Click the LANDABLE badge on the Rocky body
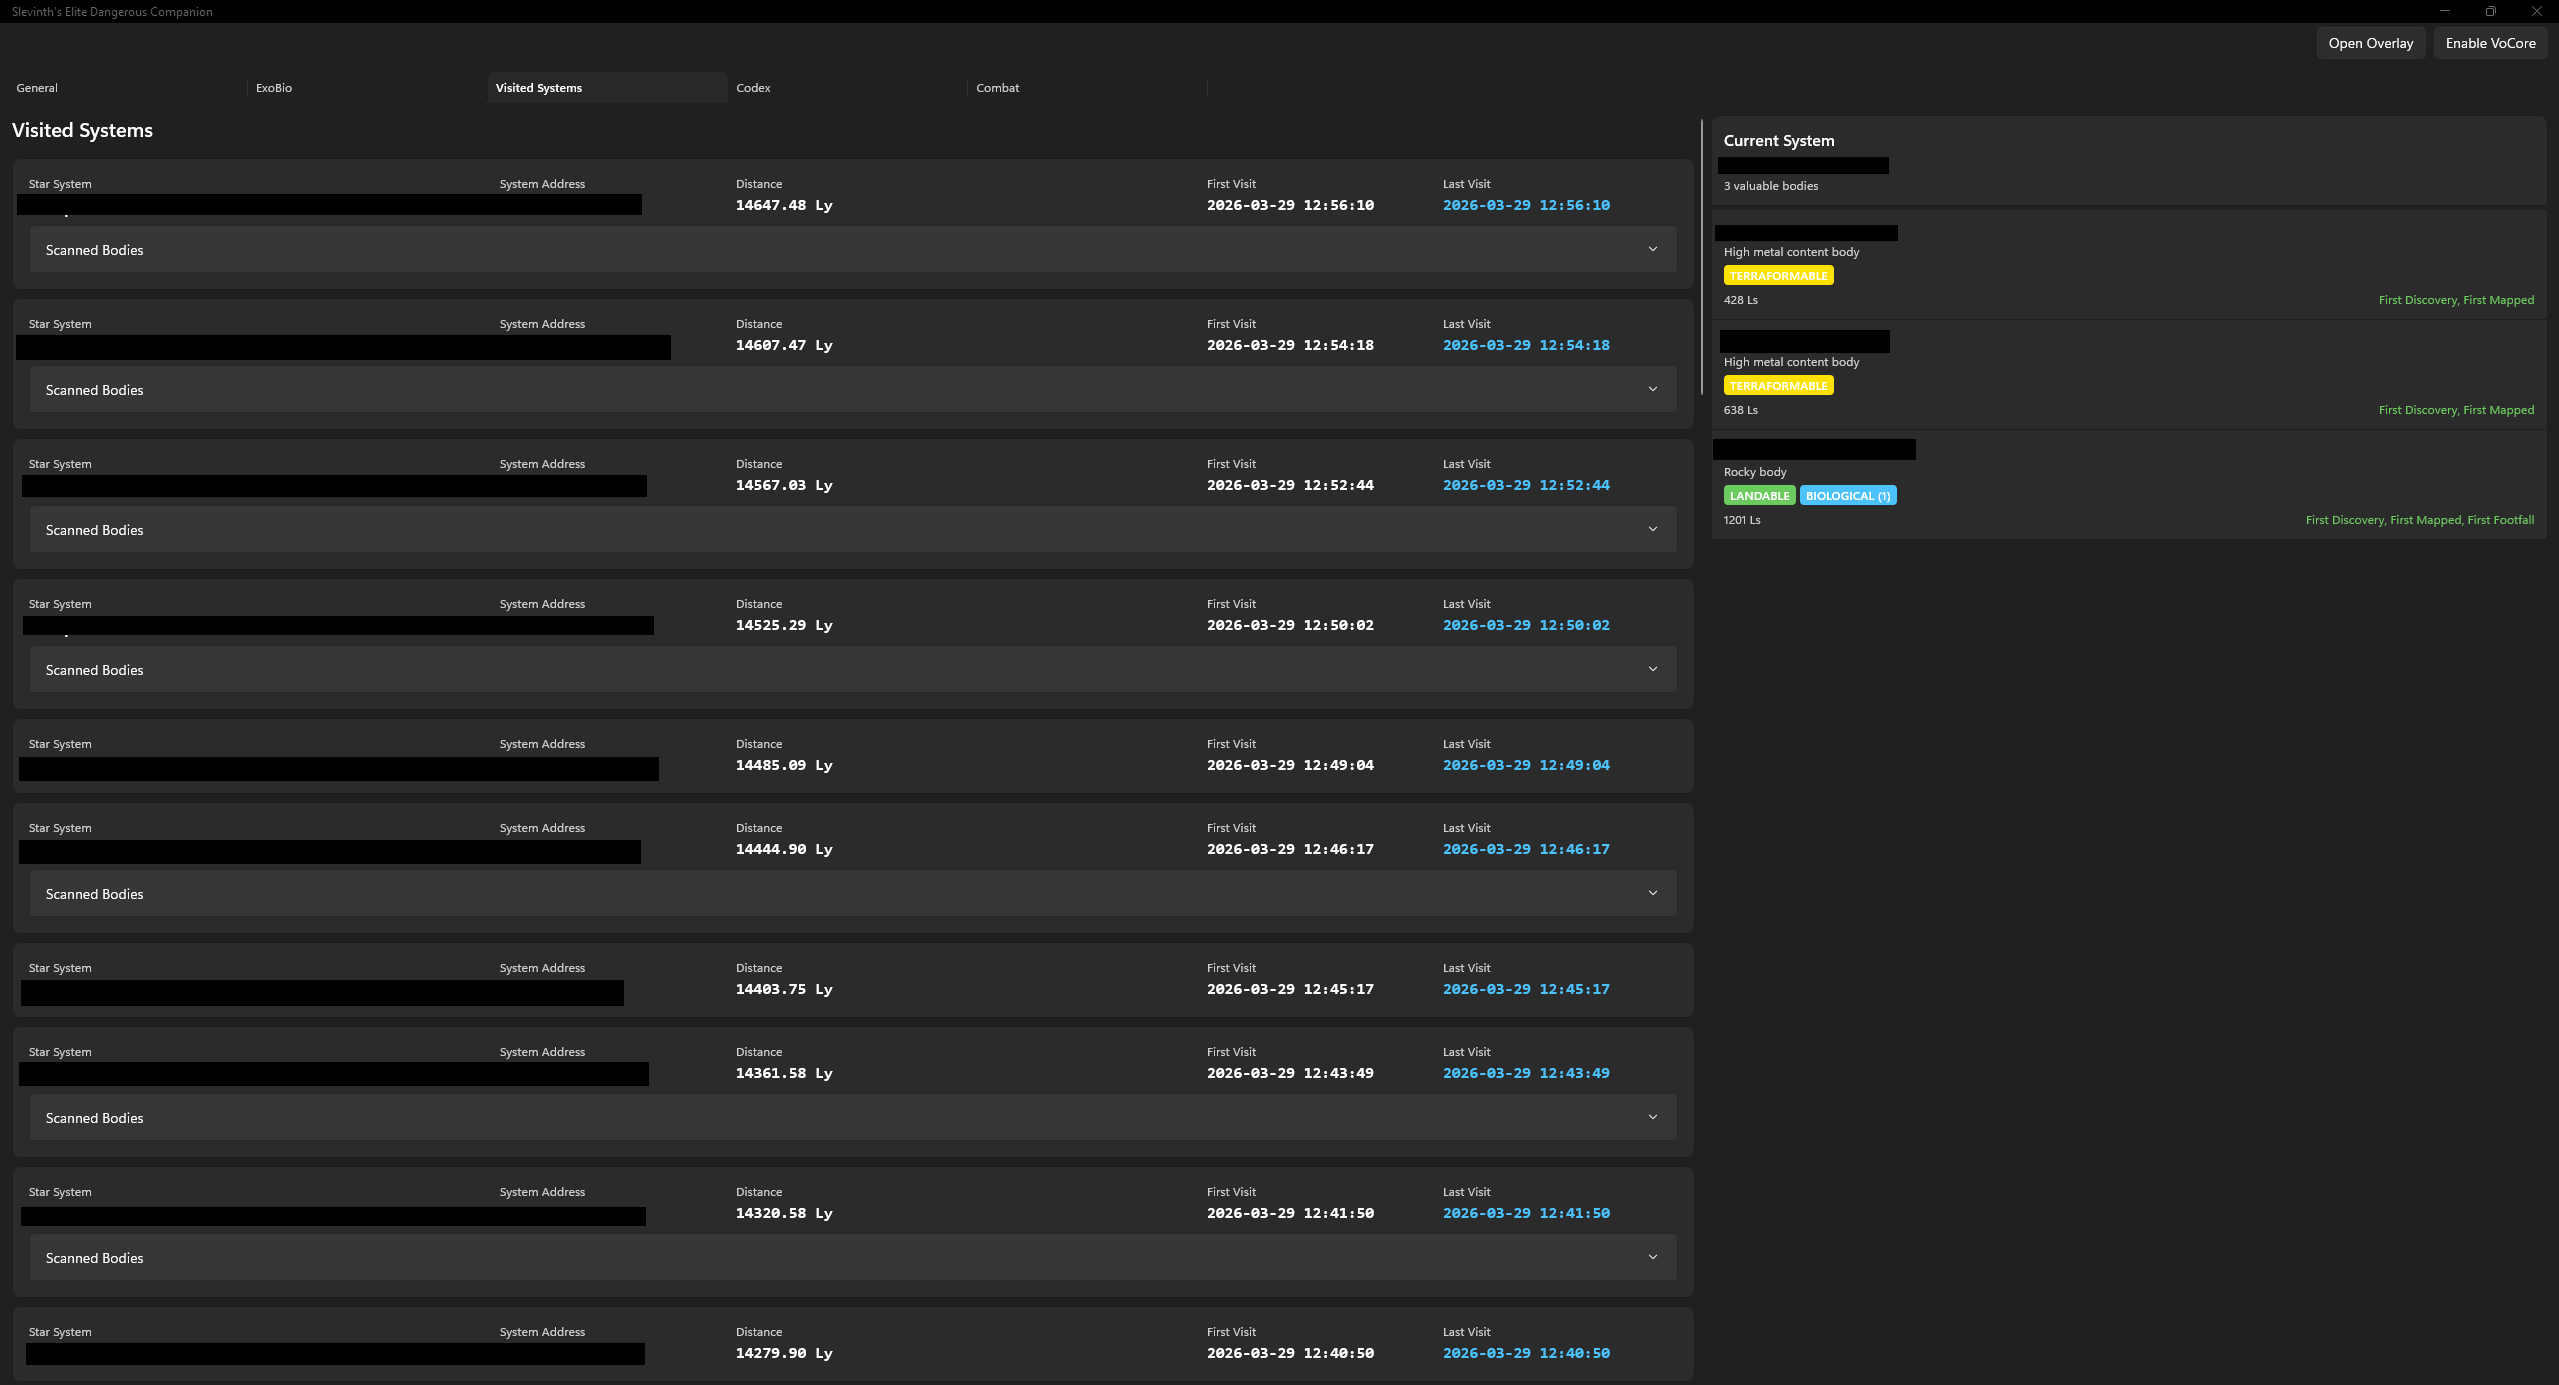The height and width of the screenshot is (1385, 2559). point(1759,496)
